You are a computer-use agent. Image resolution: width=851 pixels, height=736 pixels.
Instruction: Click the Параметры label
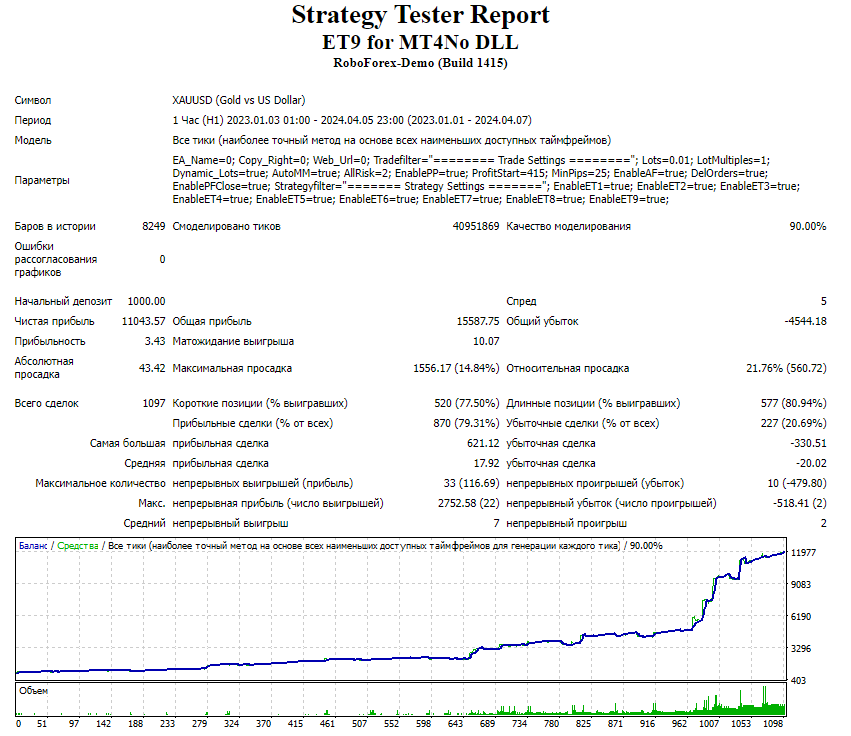pyautogui.click(x=42, y=180)
